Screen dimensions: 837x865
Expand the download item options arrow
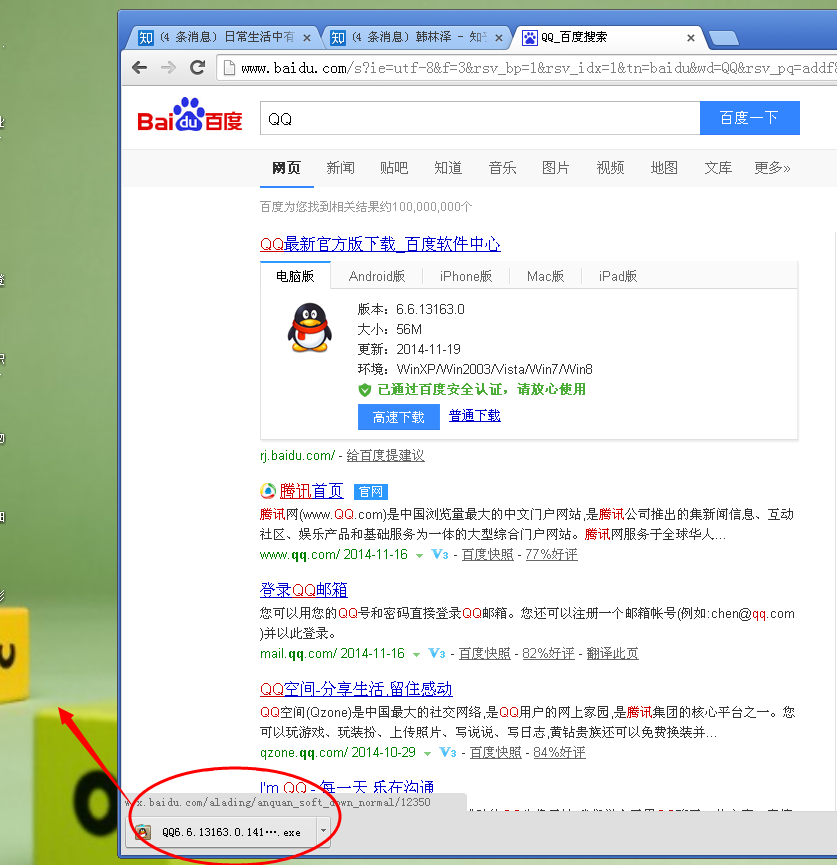(323, 831)
